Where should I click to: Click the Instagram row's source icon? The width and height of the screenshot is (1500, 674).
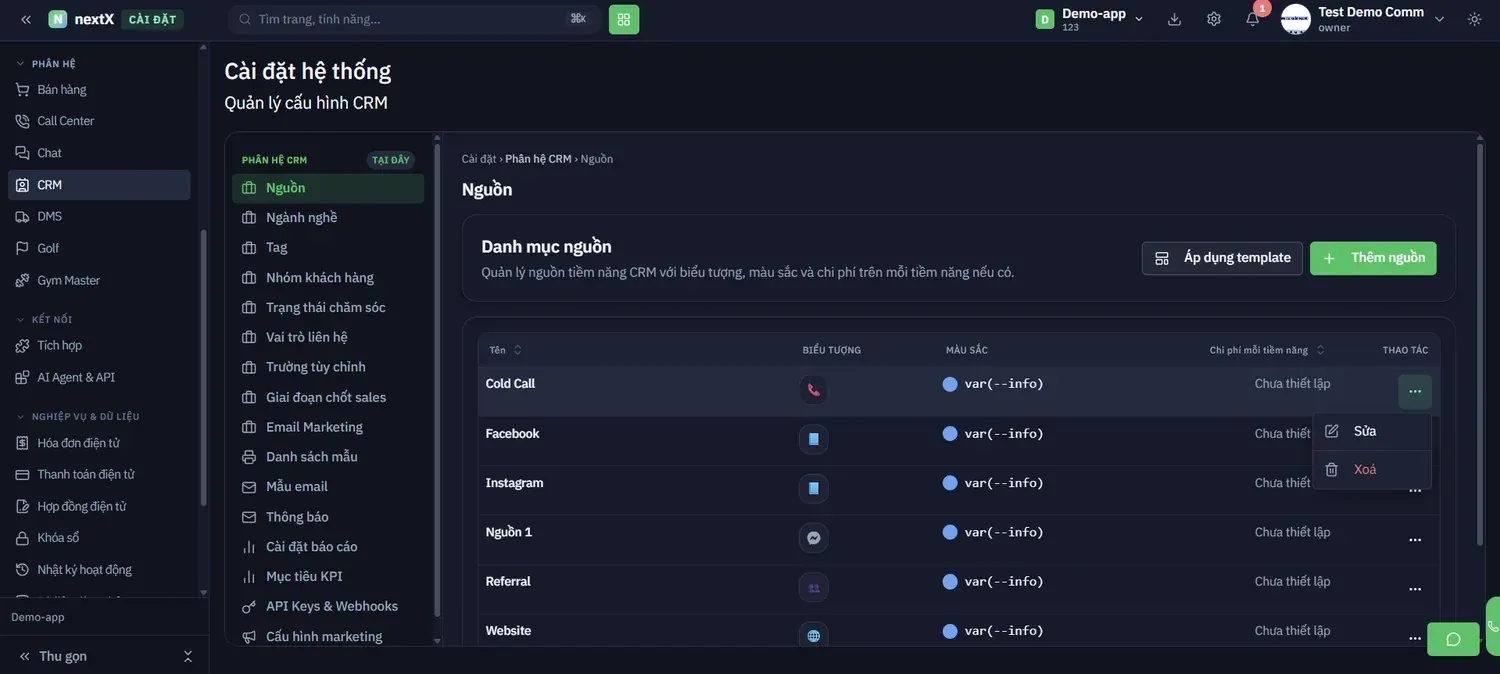814,488
